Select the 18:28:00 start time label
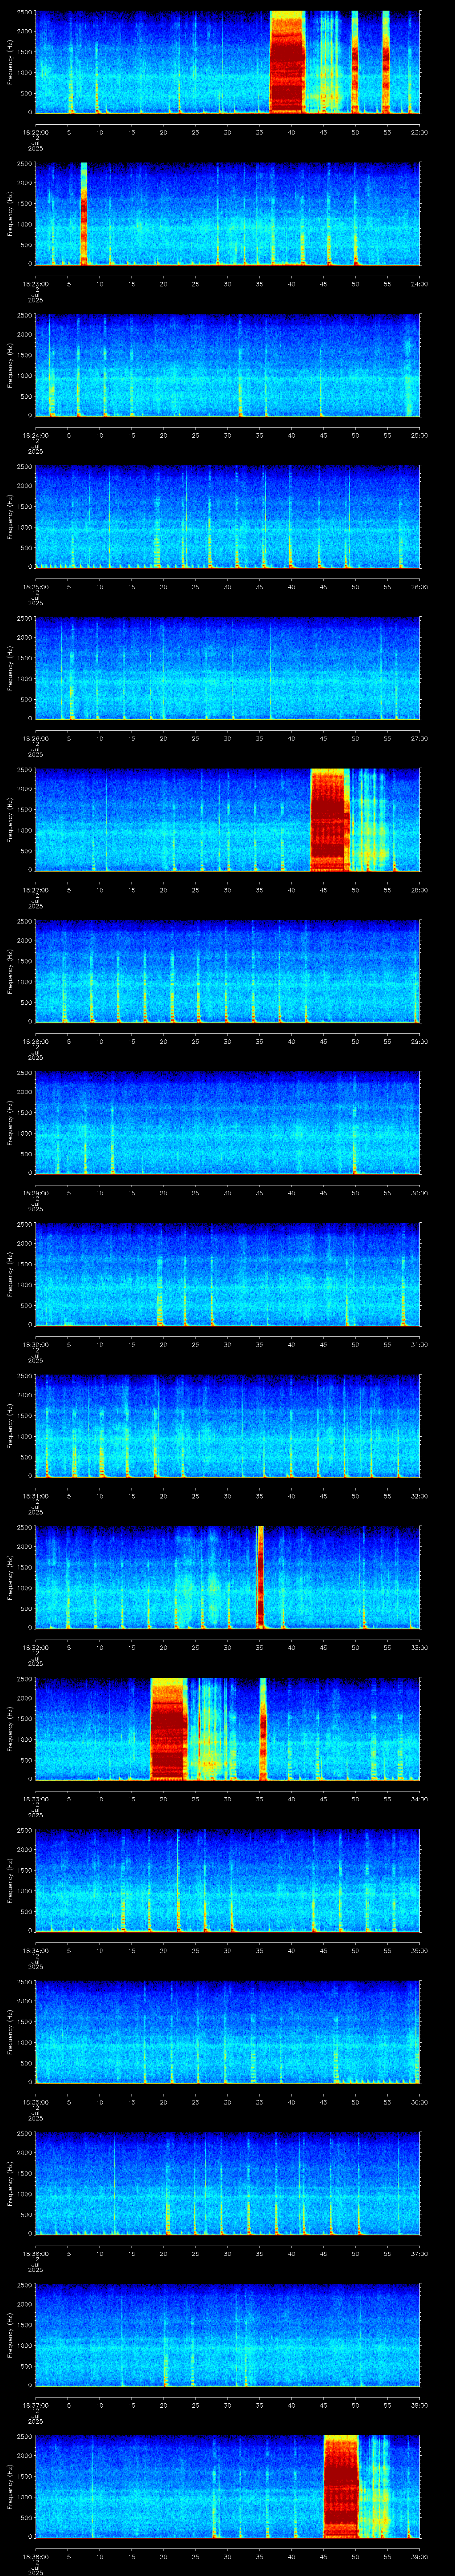This screenshot has width=455, height=2576. tap(35, 1041)
